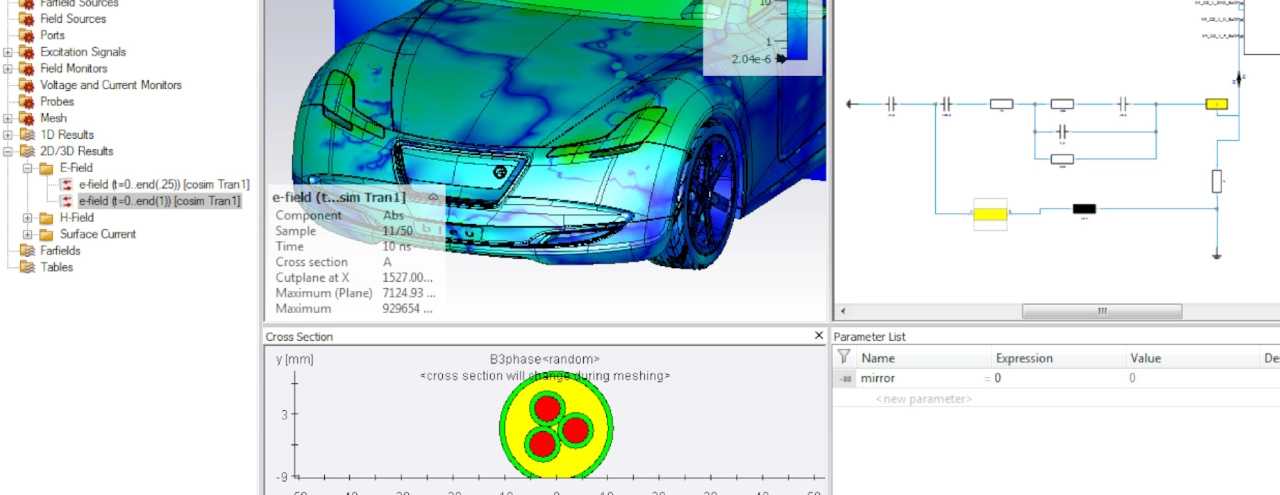Click the Expression column header
The width and height of the screenshot is (1280, 495).
point(1024,358)
